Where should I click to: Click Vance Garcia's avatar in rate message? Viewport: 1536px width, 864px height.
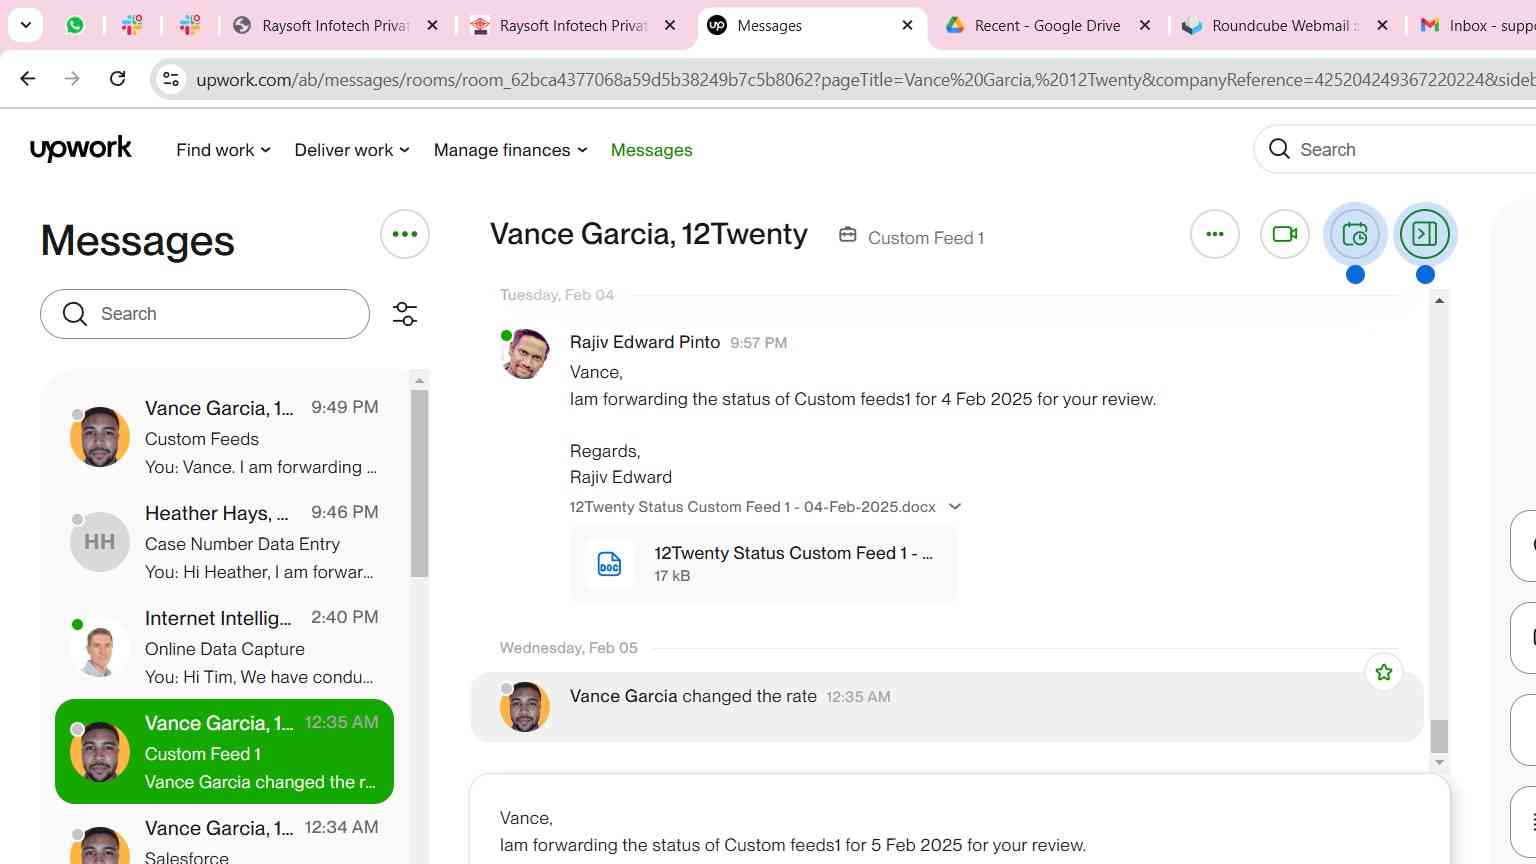[525, 707]
